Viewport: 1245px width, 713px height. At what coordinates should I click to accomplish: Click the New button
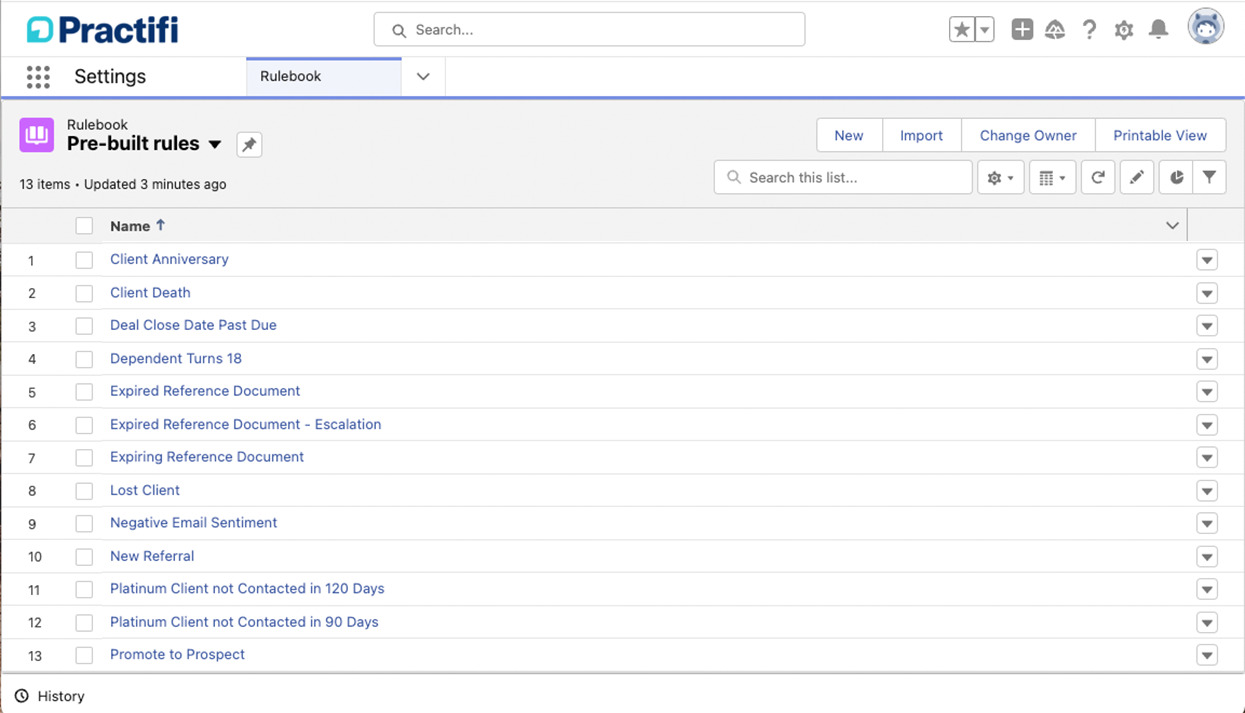[x=849, y=136]
